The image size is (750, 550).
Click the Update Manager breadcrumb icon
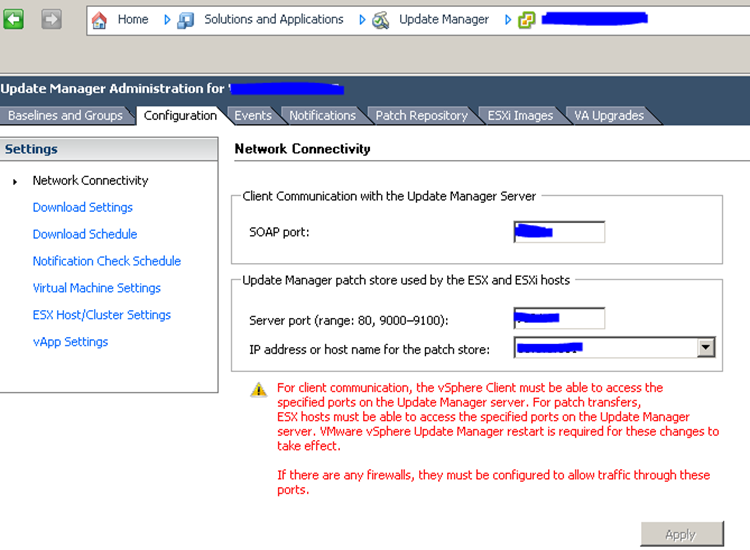click(x=381, y=20)
